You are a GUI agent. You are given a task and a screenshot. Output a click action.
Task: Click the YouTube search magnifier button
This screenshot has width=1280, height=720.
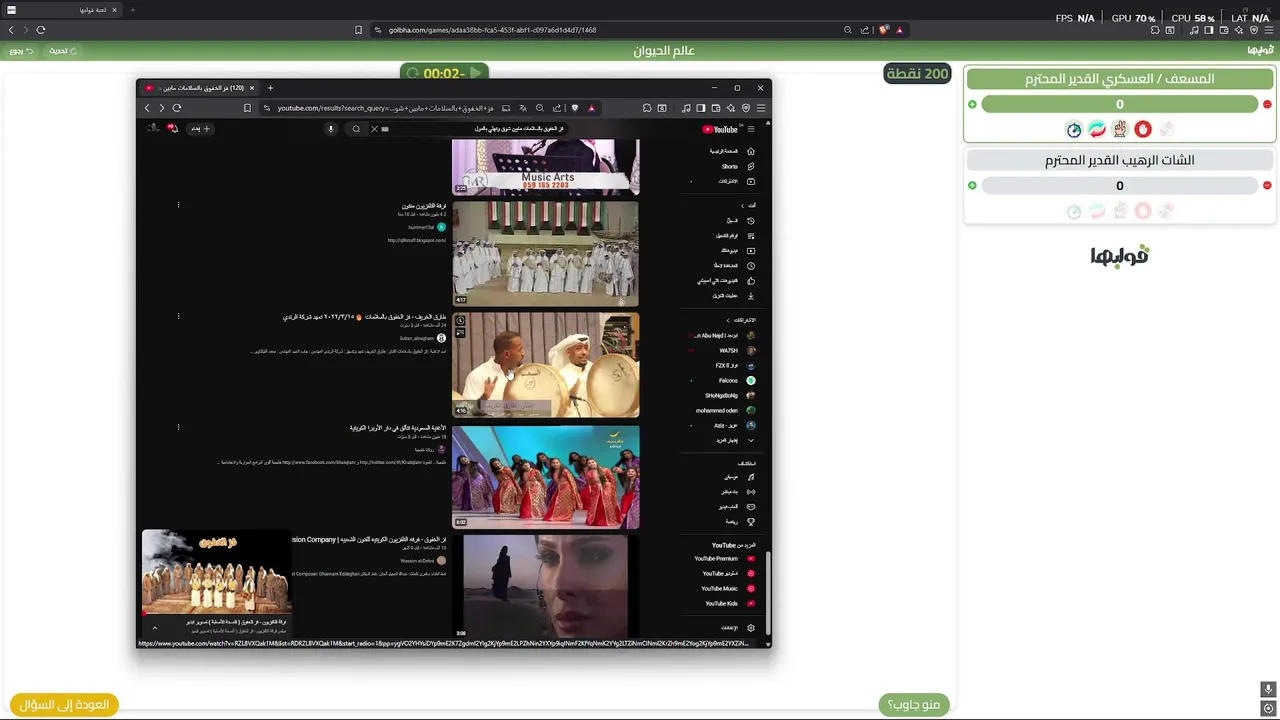point(356,129)
